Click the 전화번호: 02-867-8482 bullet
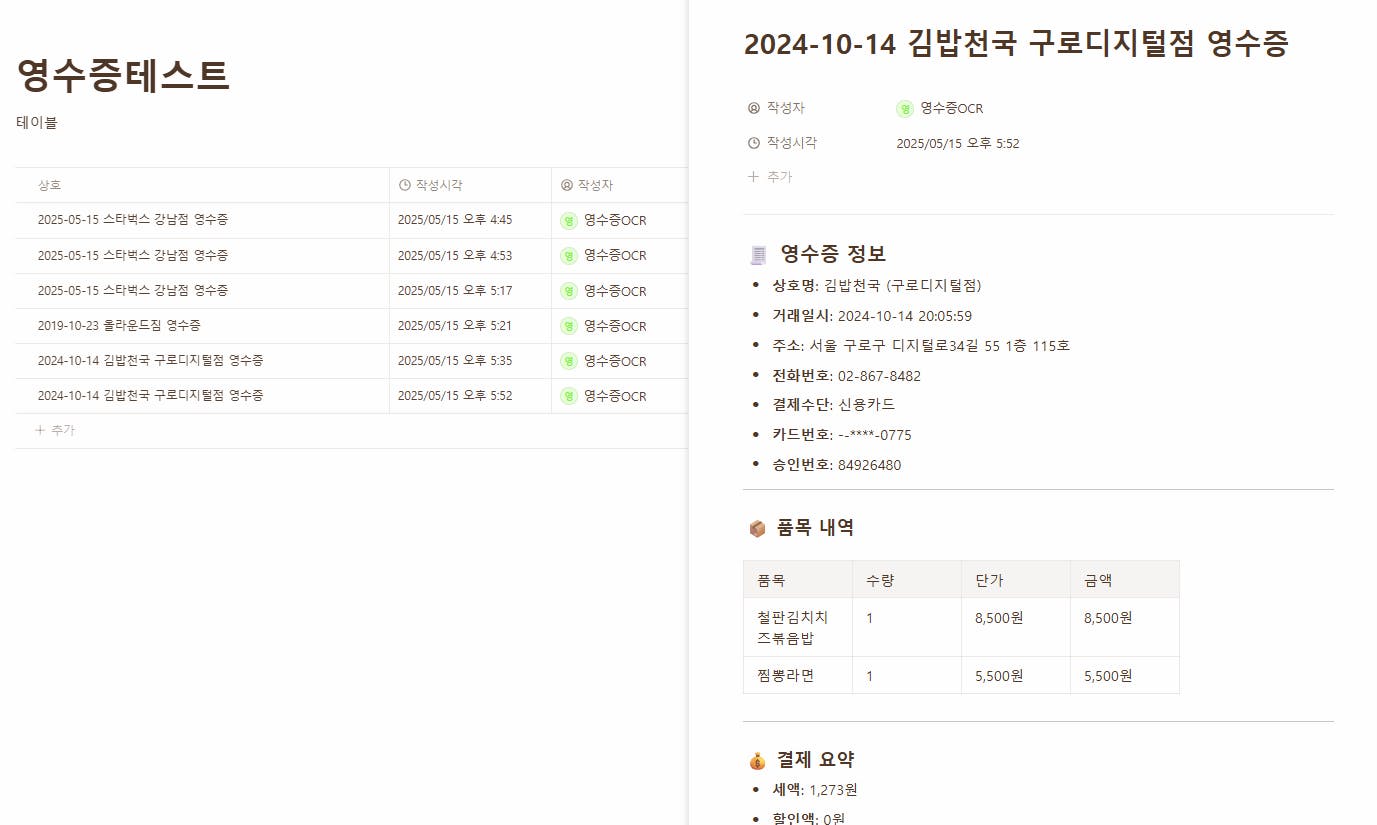This screenshot has width=1377, height=825. point(847,376)
